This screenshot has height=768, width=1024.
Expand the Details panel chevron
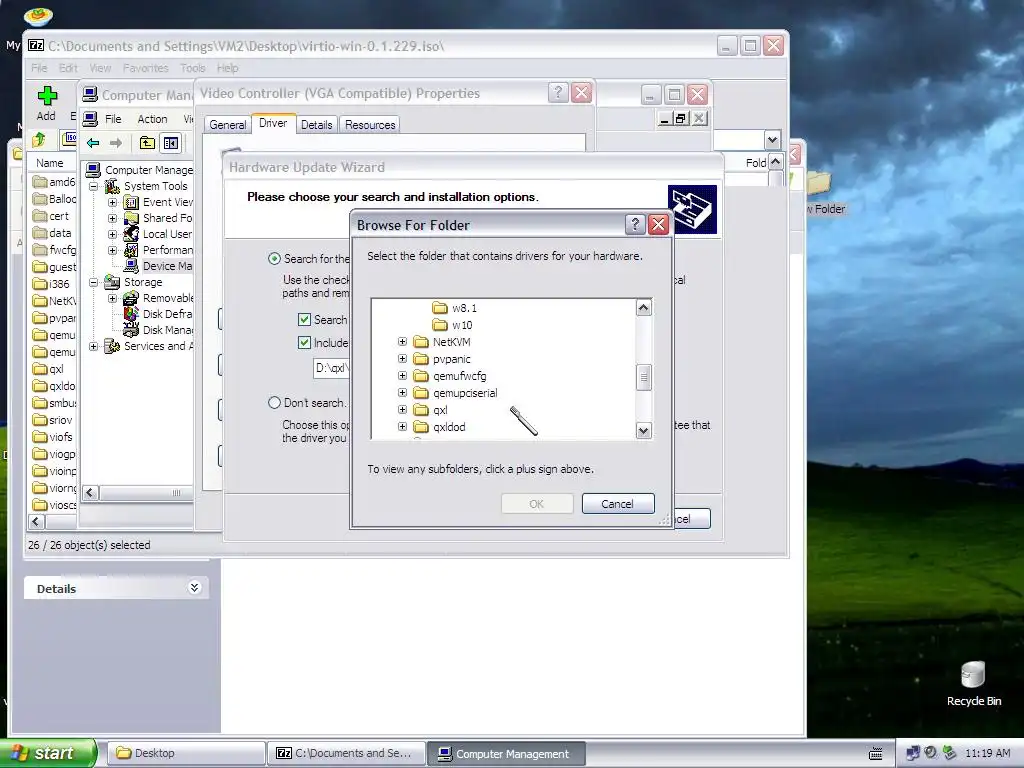[x=194, y=588]
